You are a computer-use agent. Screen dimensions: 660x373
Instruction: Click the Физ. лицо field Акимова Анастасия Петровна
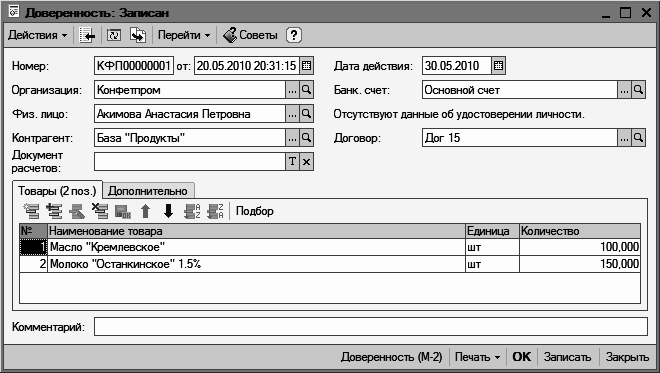coord(190,114)
